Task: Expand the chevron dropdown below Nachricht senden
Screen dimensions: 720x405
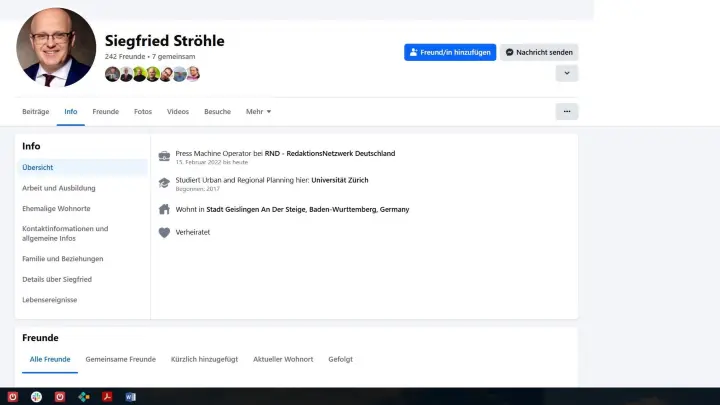Action: (566, 73)
